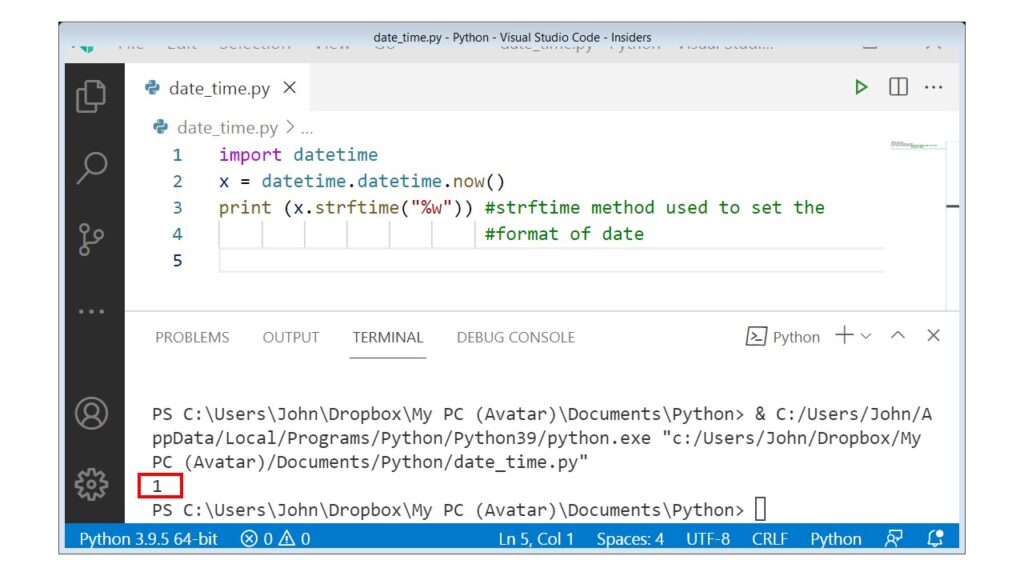Click the word import on line 1
The image size is (1024, 576).
[250, 155]
